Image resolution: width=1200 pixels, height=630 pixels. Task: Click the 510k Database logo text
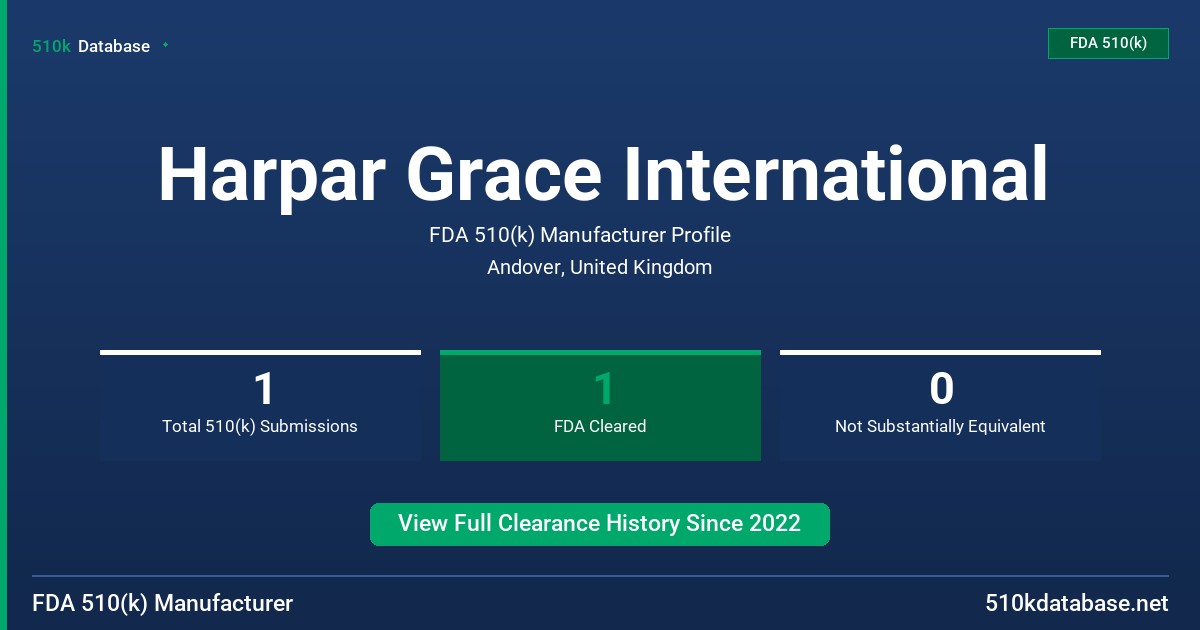tap(91, 46)
